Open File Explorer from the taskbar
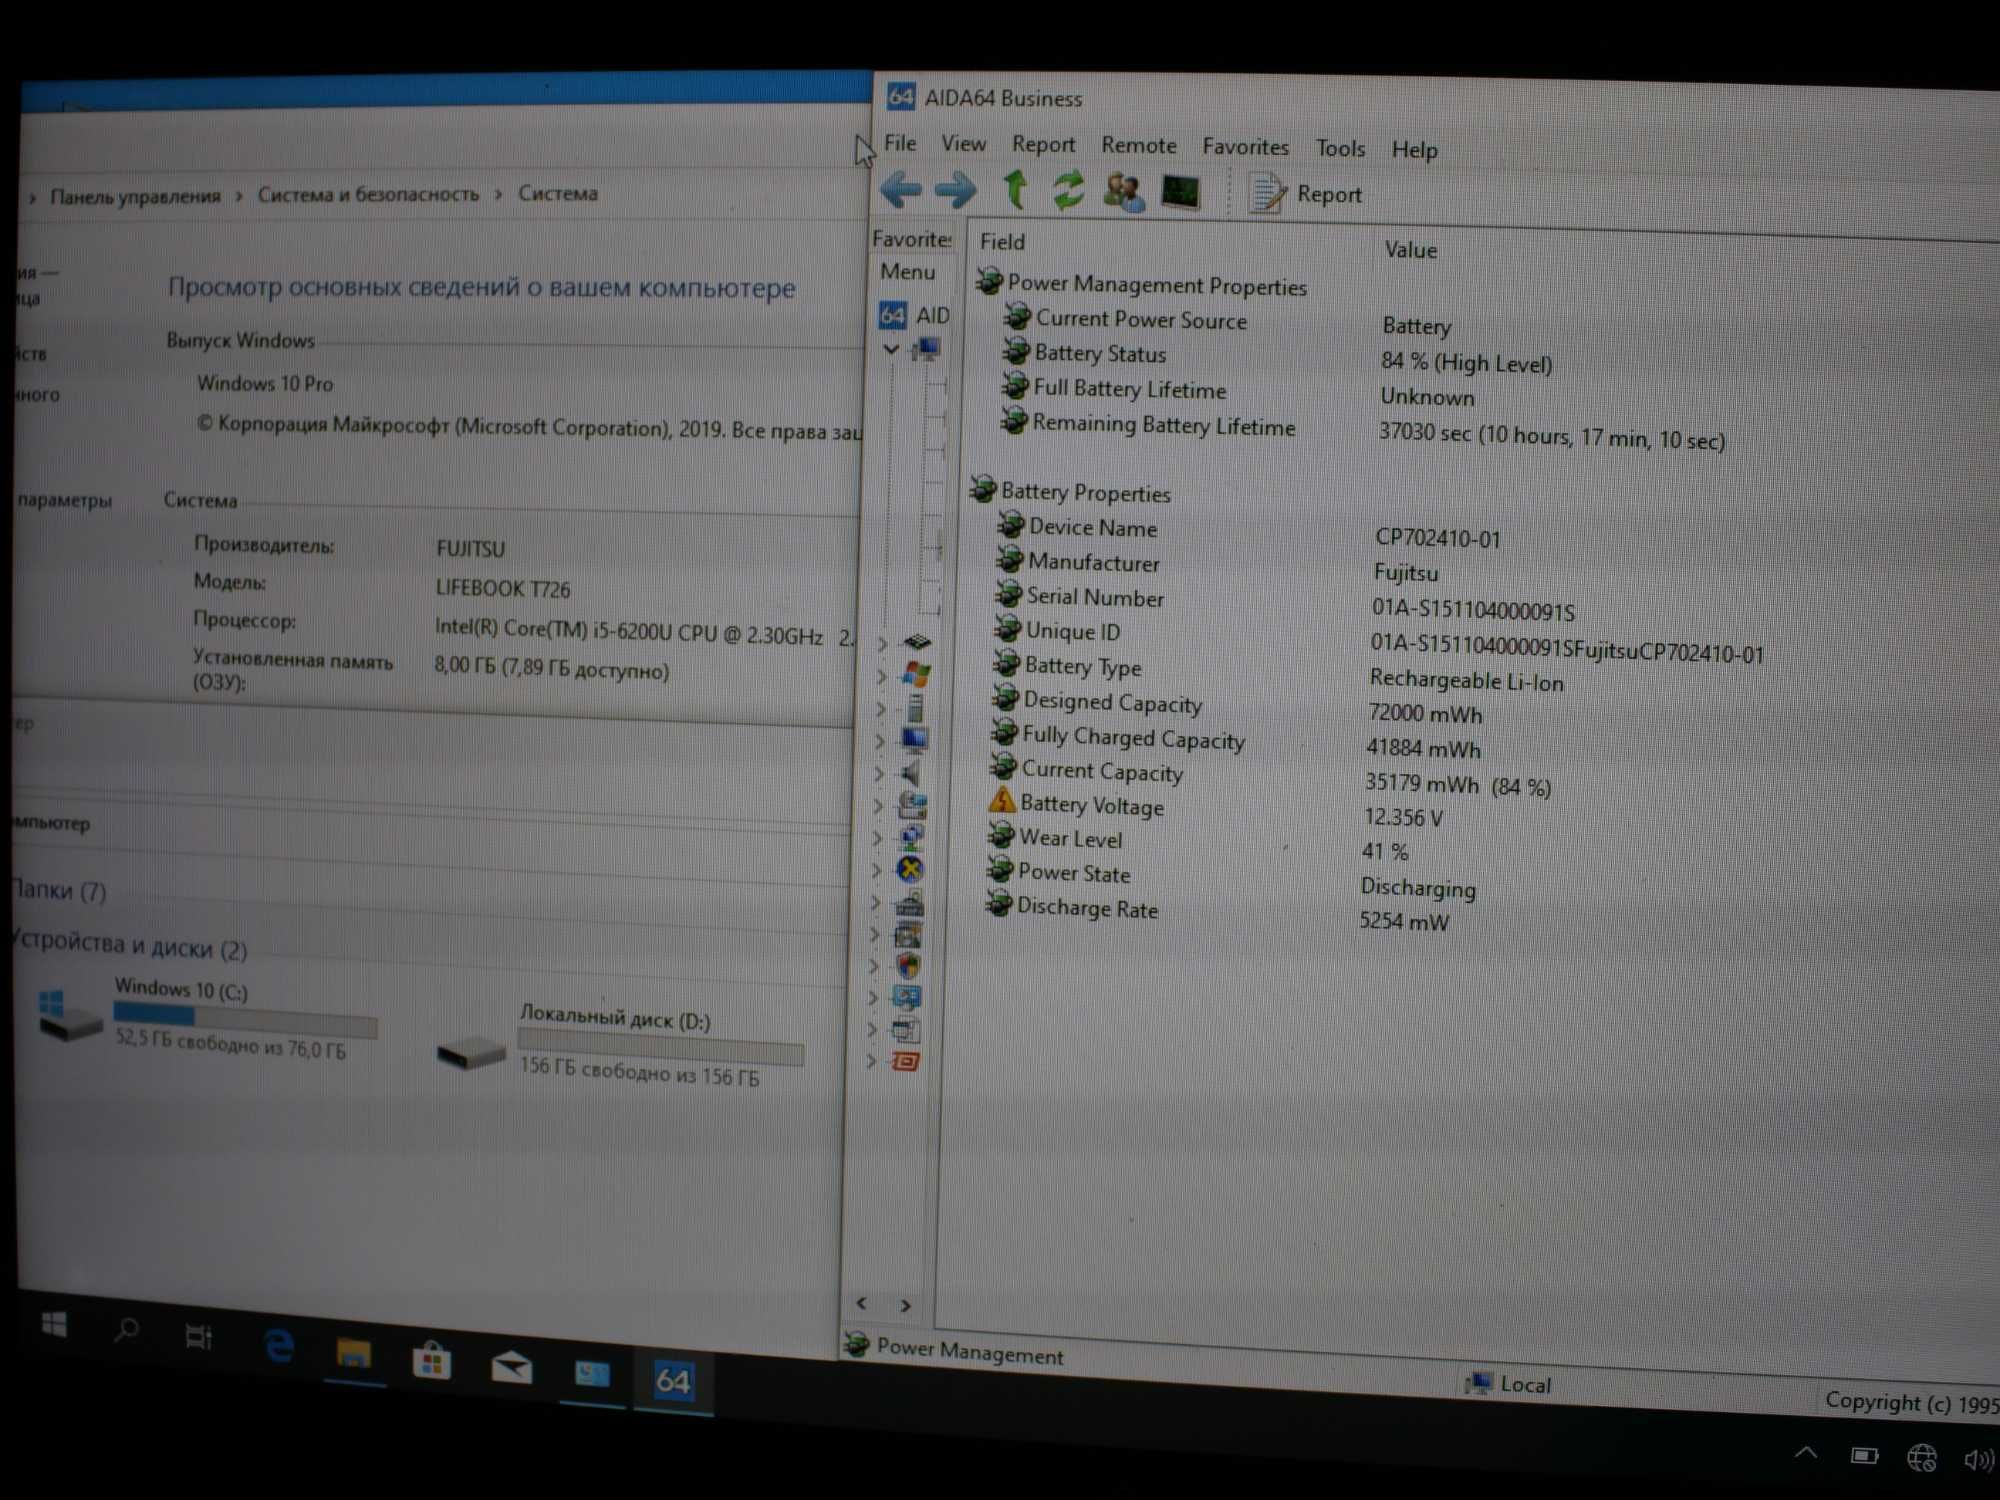The height and width of the screenshot is (1500, 2000). click(353, 1354)
